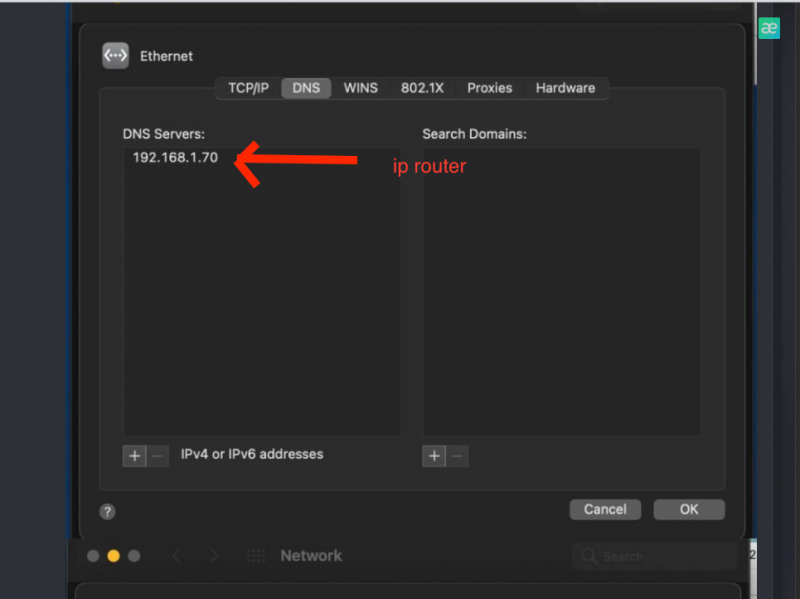This screenshot has height=599, width=800.
Task: Click the Search field in Network window
Action: 655,556
